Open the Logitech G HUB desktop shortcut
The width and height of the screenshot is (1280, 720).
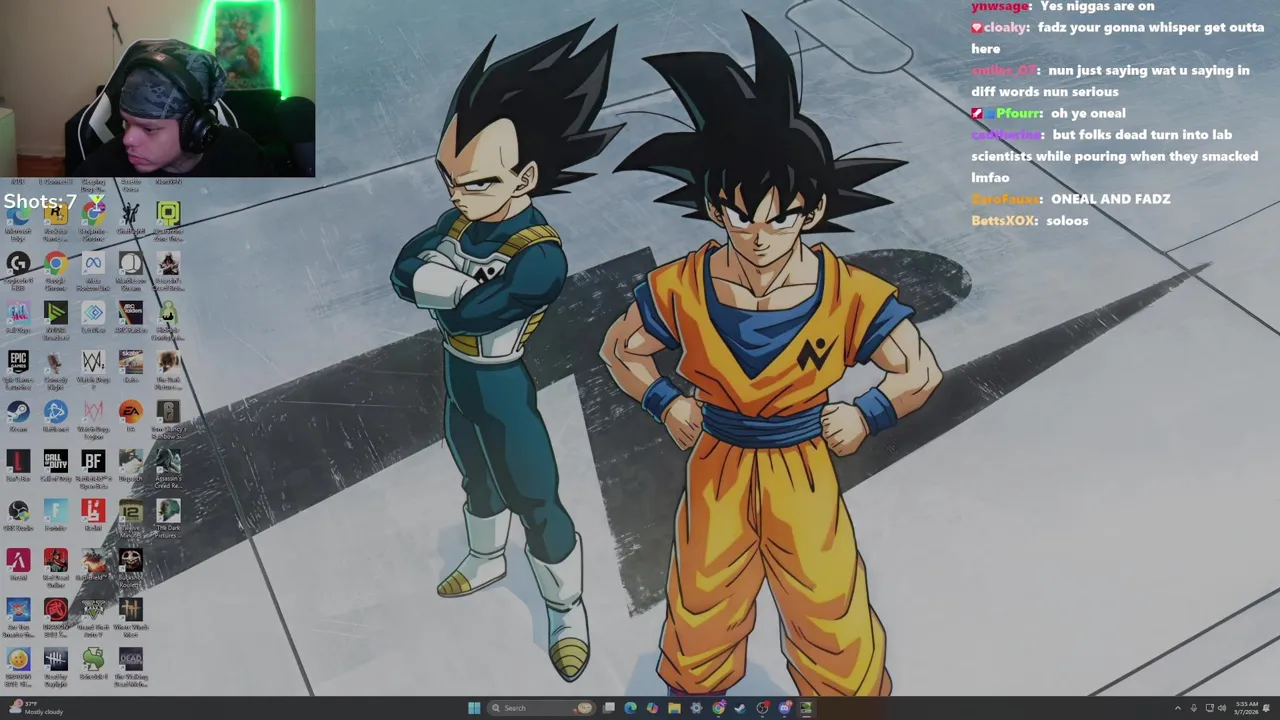[18, 270]
